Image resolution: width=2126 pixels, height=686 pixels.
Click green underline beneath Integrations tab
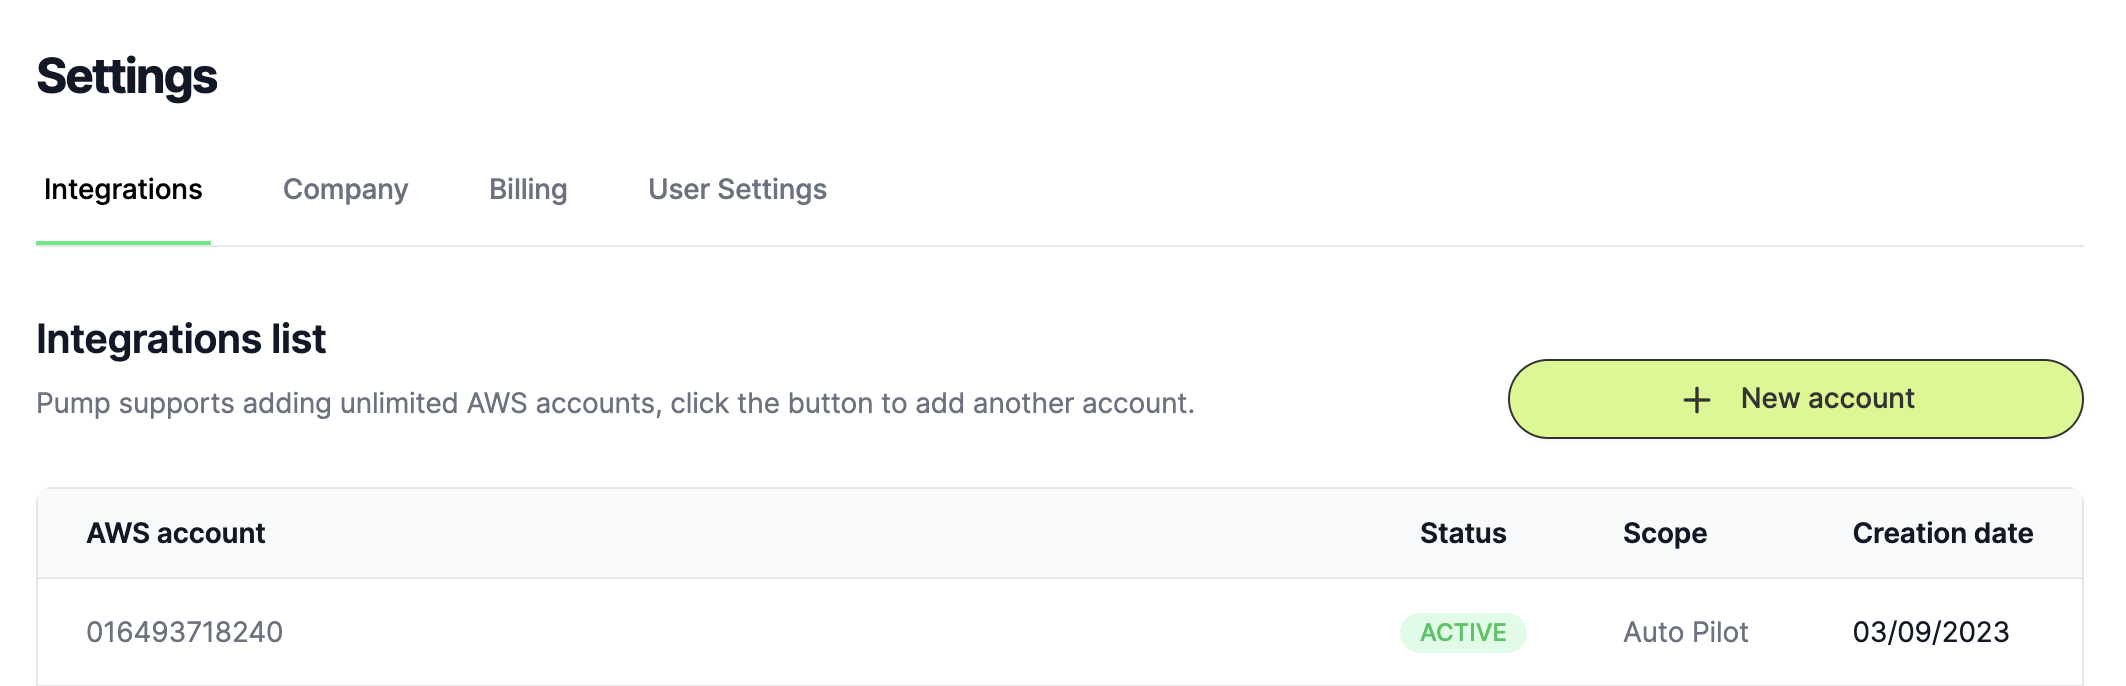(x=123, y=242)
